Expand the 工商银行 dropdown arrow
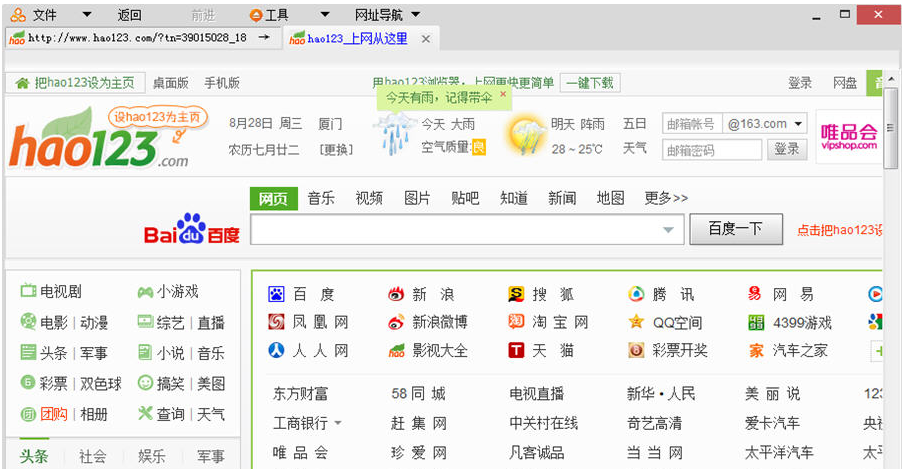The width and height of the screenshot is (905, 469). (x=338, y=423)
